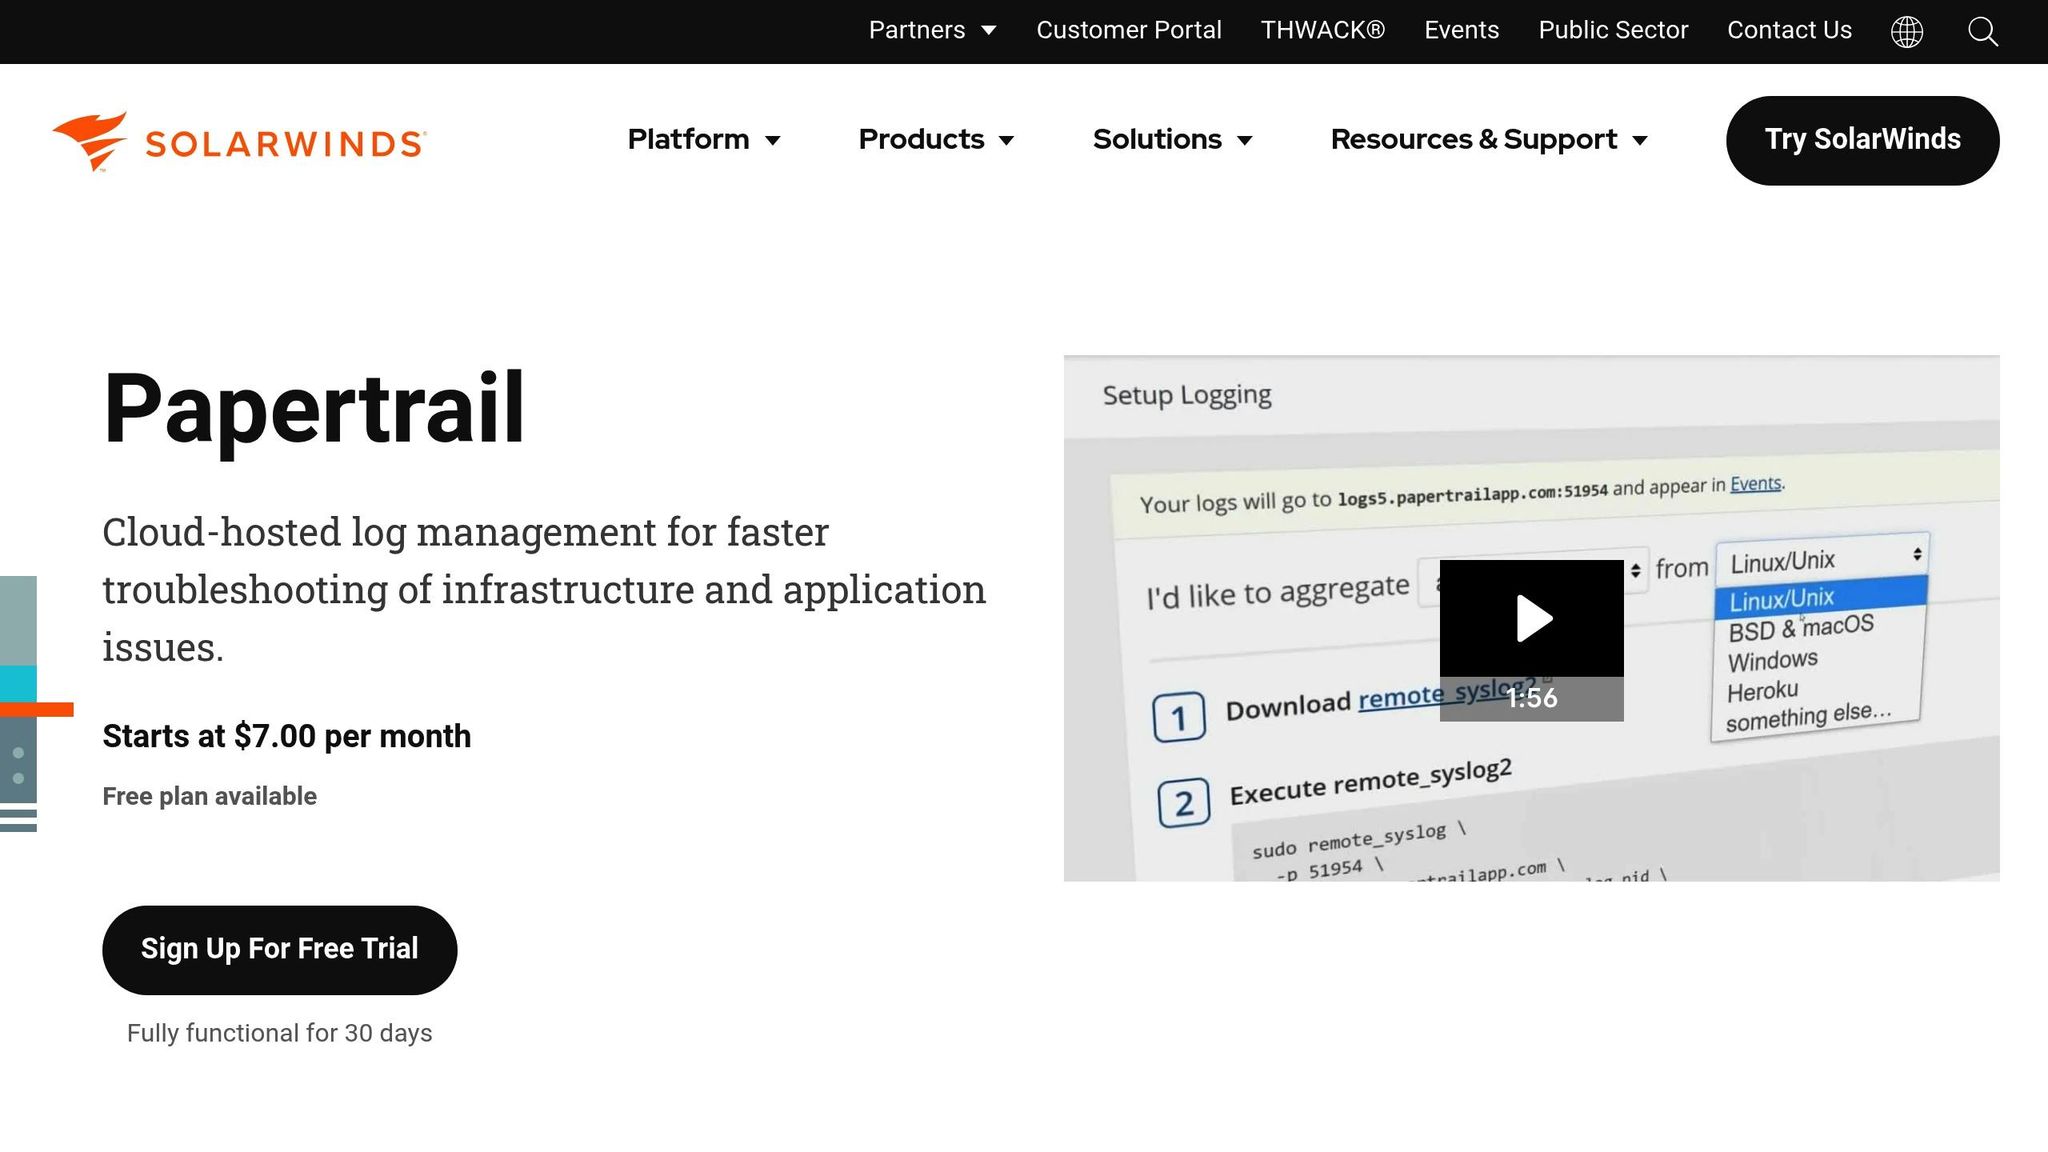Open the Customer Portal menu item
The image size is (2048, 1152).
click(1128, 30)
